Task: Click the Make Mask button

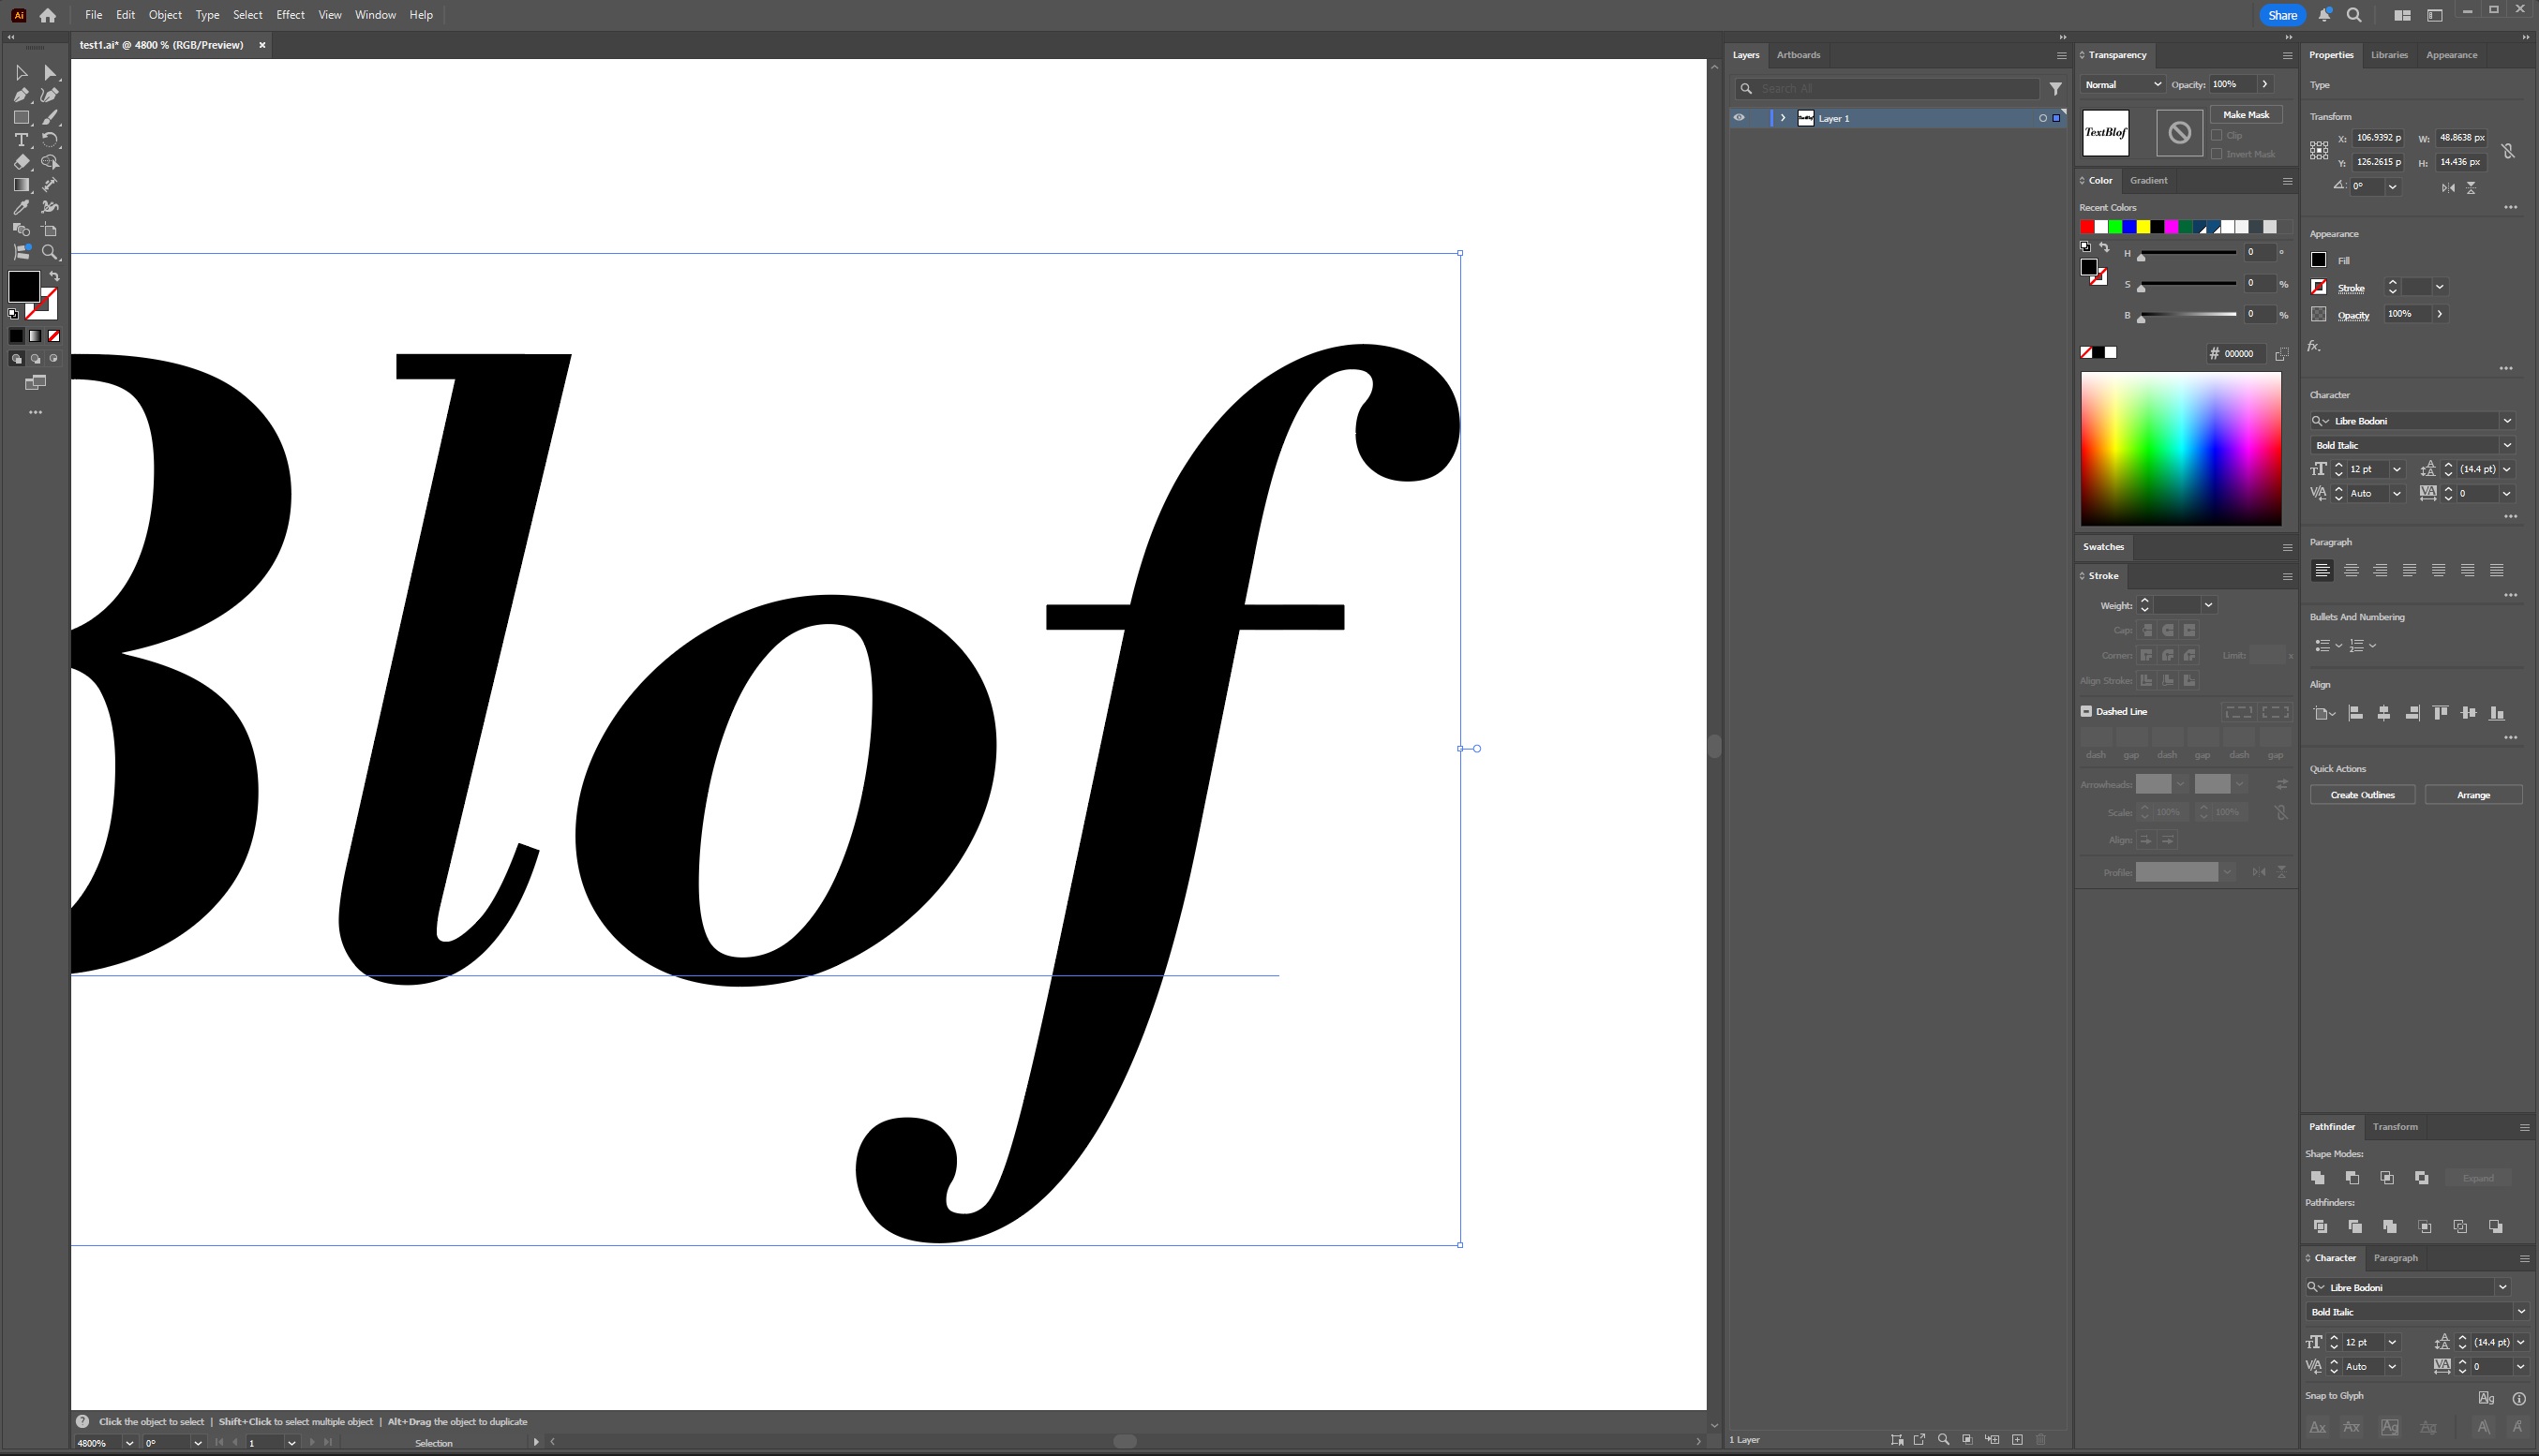Action: click(x=2246, y=115)
